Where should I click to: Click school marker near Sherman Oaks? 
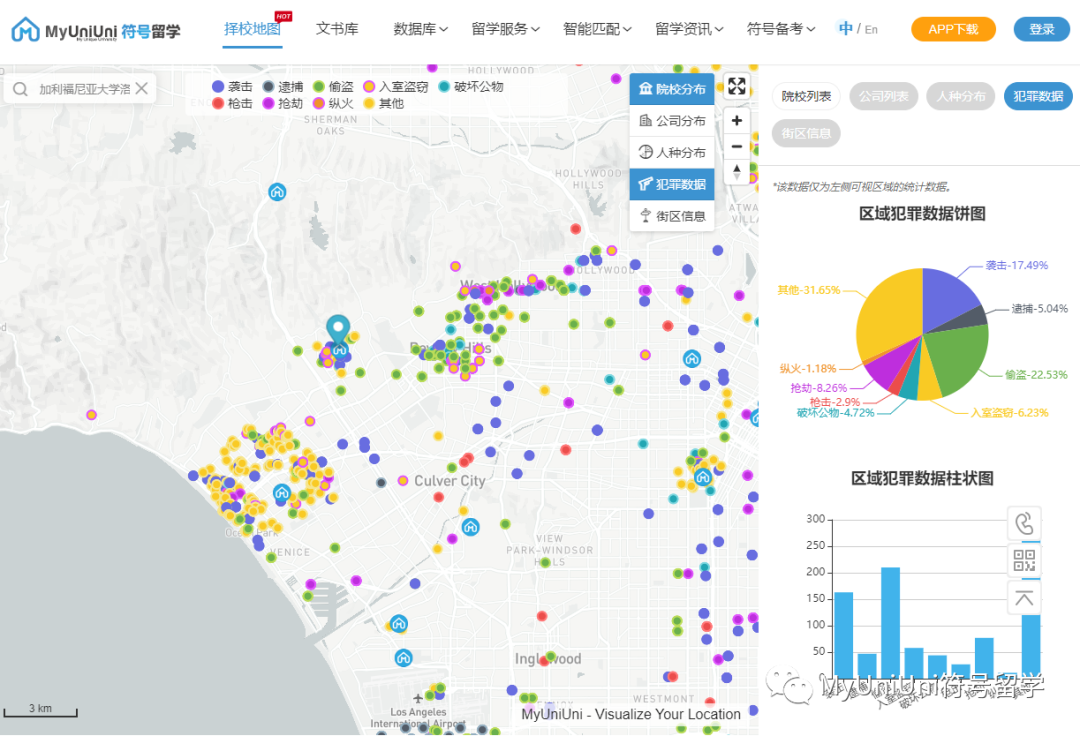(x=277, y=191)
